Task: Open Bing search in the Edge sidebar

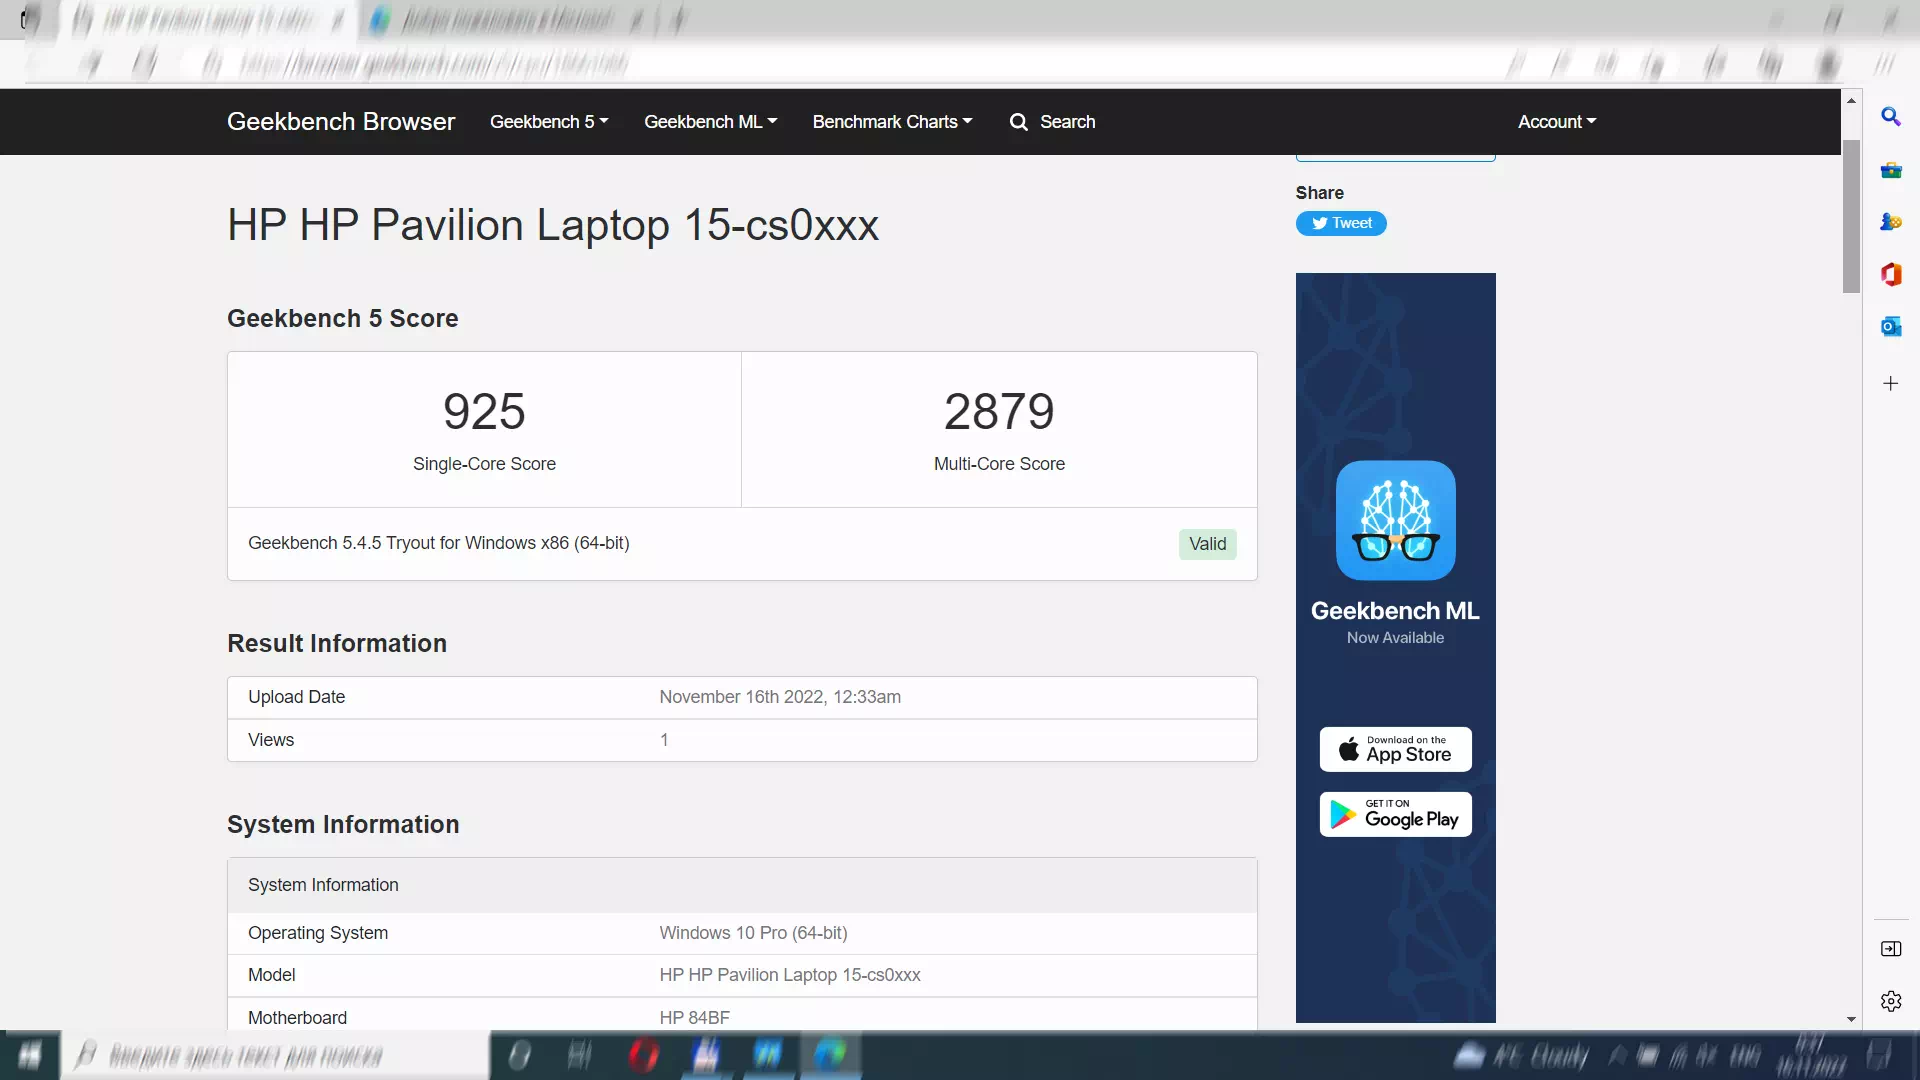Action: click(x=1892, y=117)
